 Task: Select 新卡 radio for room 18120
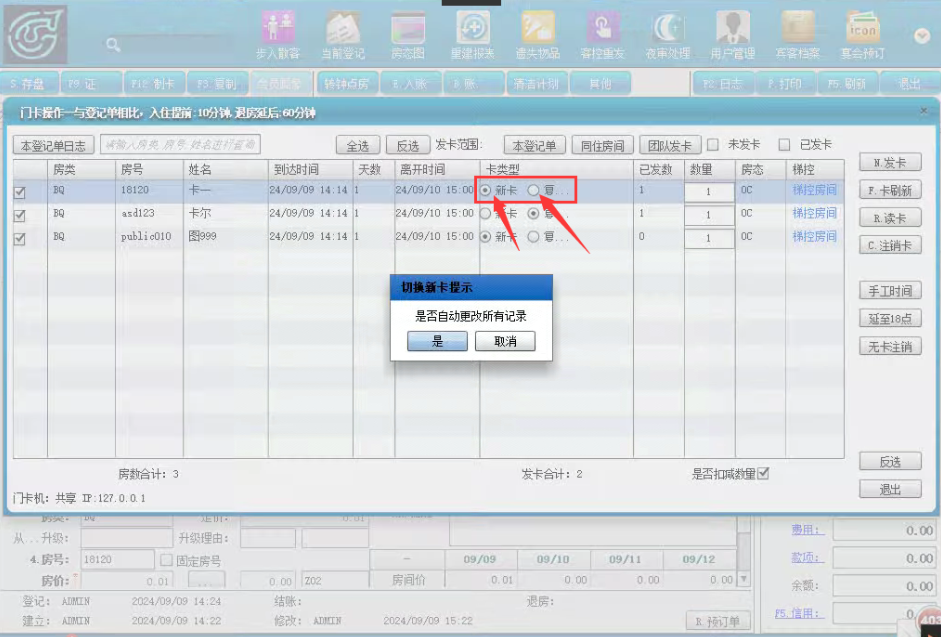click(x=486, y=190)
